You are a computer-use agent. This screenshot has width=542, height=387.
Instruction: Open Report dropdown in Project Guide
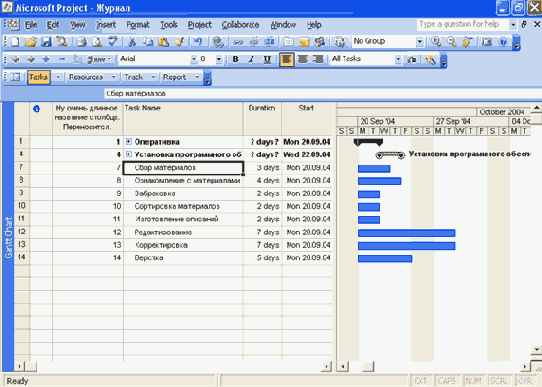pos(197,77)
